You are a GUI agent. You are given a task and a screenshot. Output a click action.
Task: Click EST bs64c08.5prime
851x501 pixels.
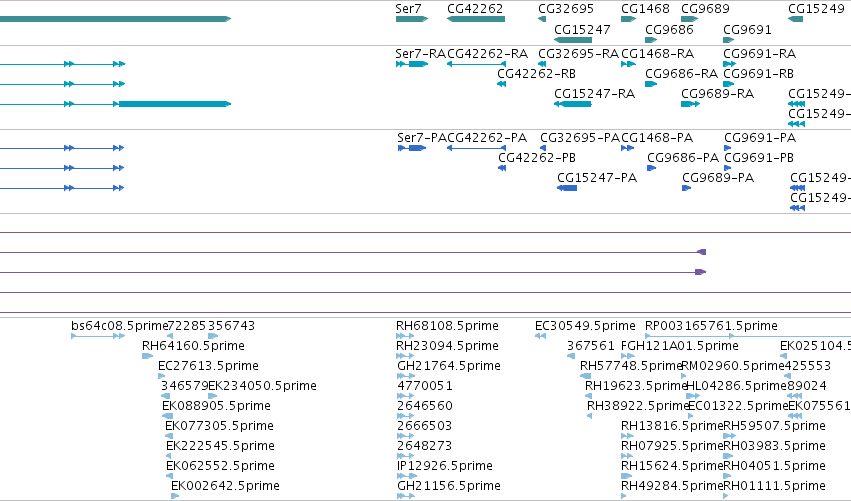point(119,326)
